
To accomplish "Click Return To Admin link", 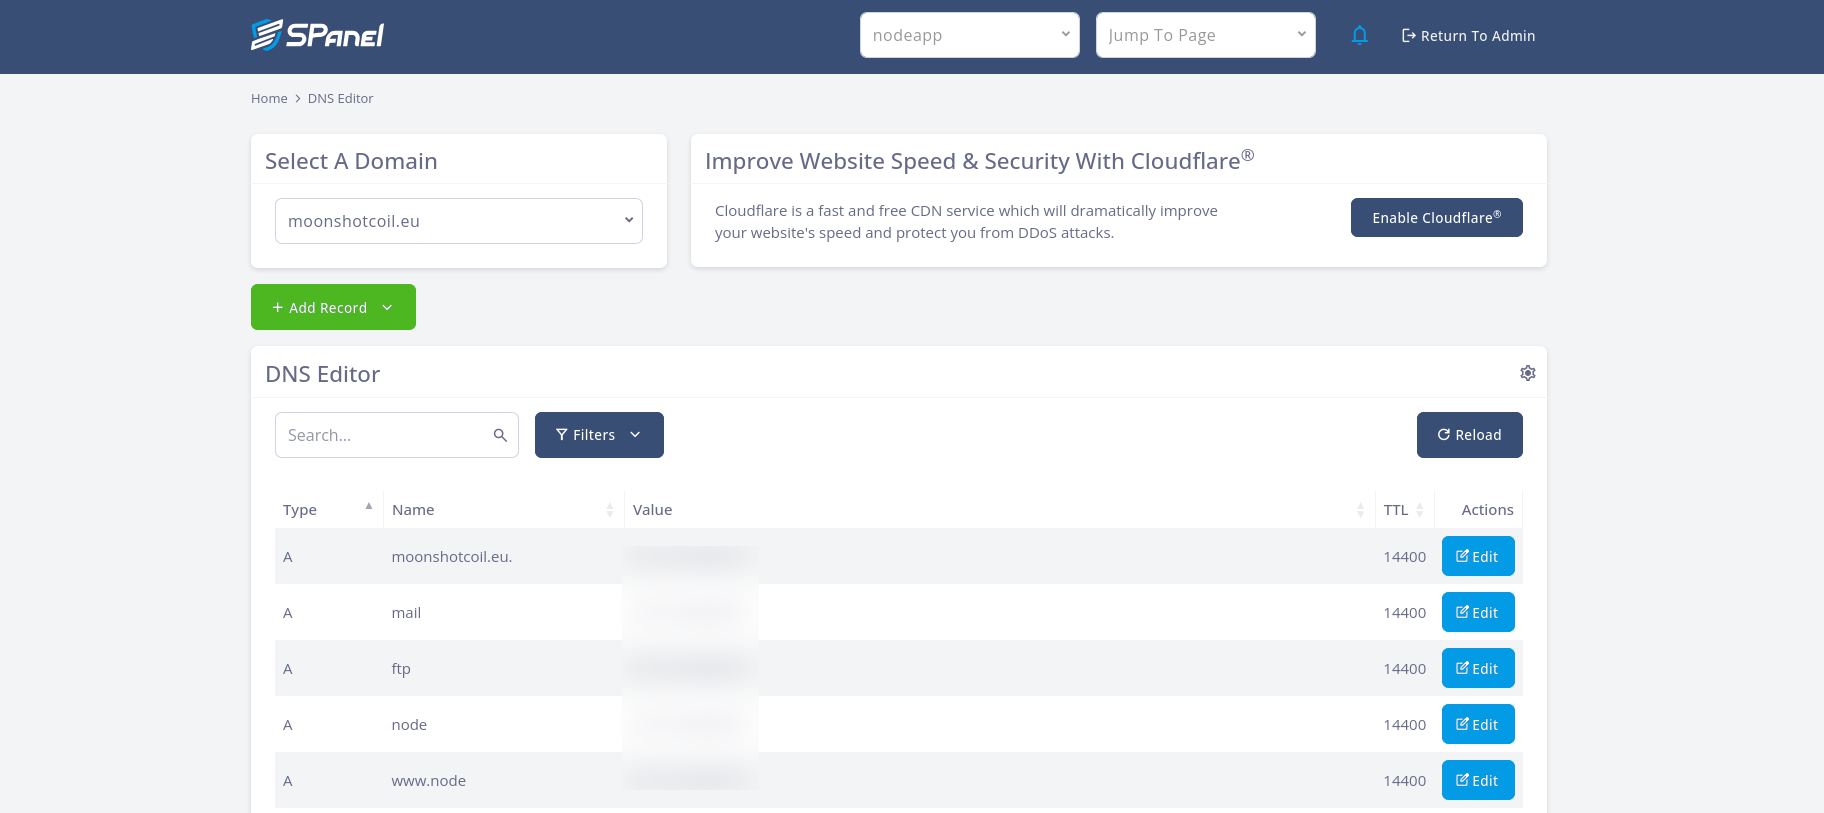I will click(1468, 36).
